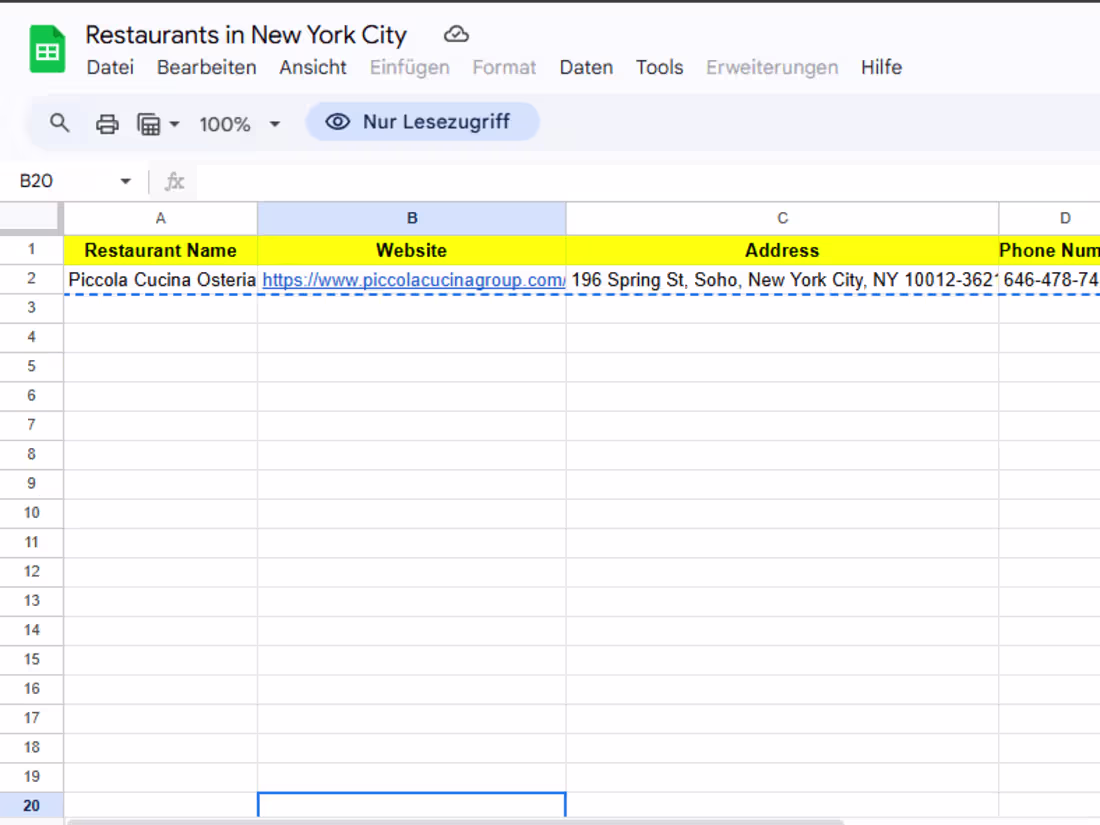
Task: Select row 13 header
Action: [x=32, y=601]
